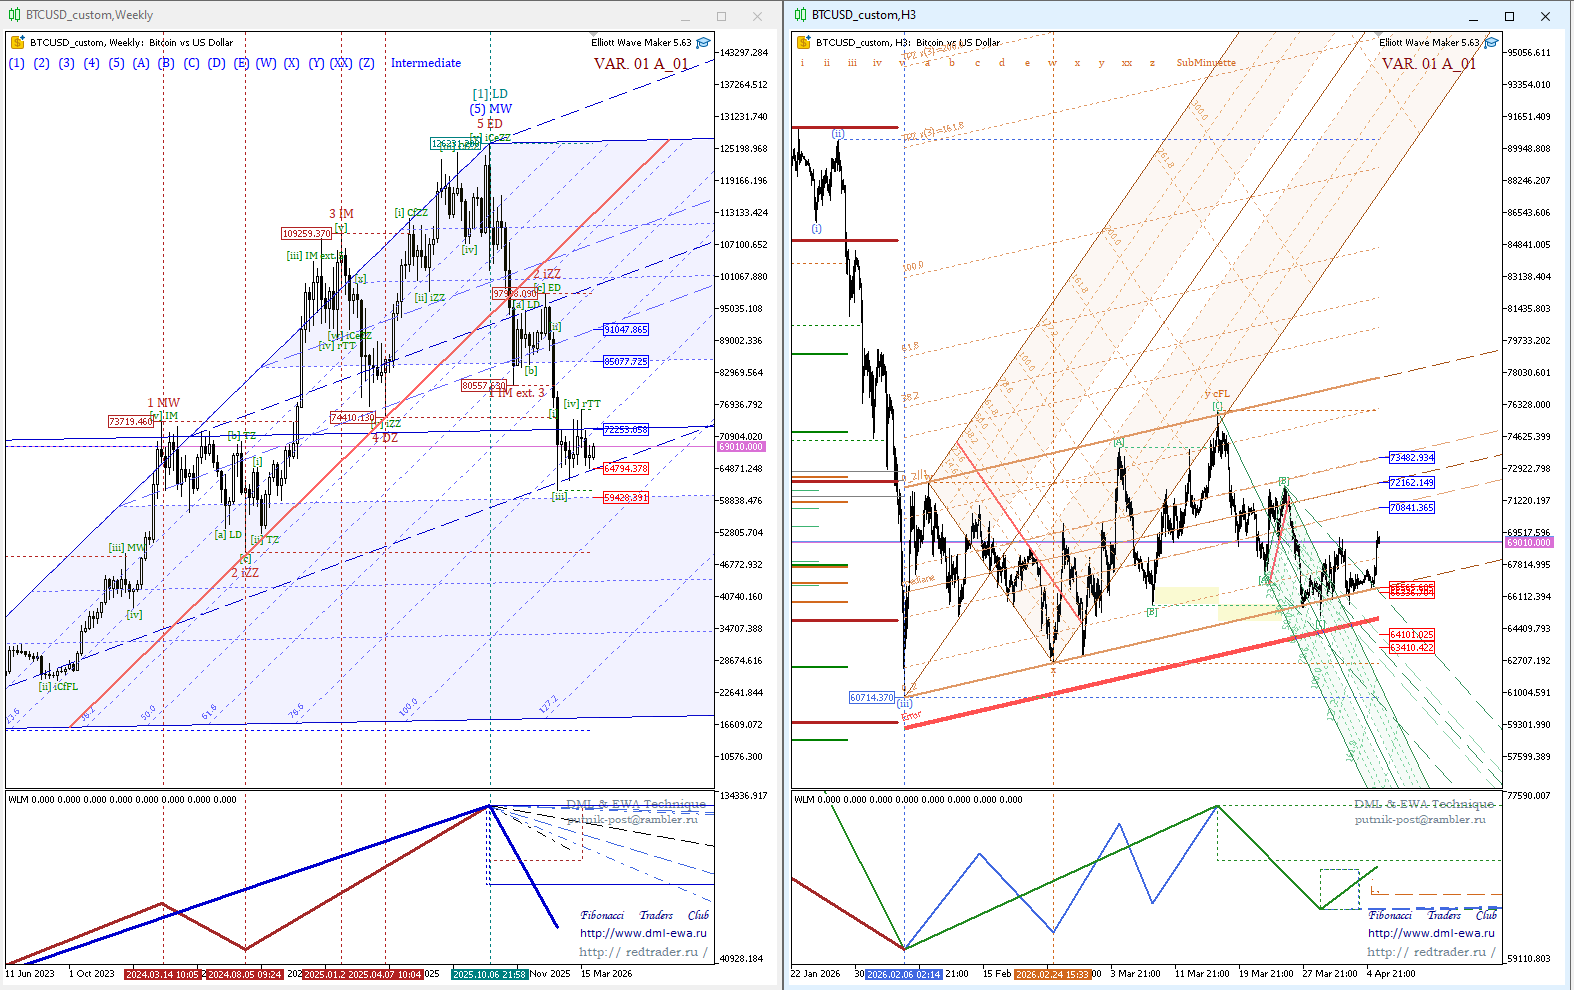Image resolution: width=1574 pixels, height=990 pixels.
Task: Click the 2026.02.06 02:14 blue time marker
Action: pos(904,974)
